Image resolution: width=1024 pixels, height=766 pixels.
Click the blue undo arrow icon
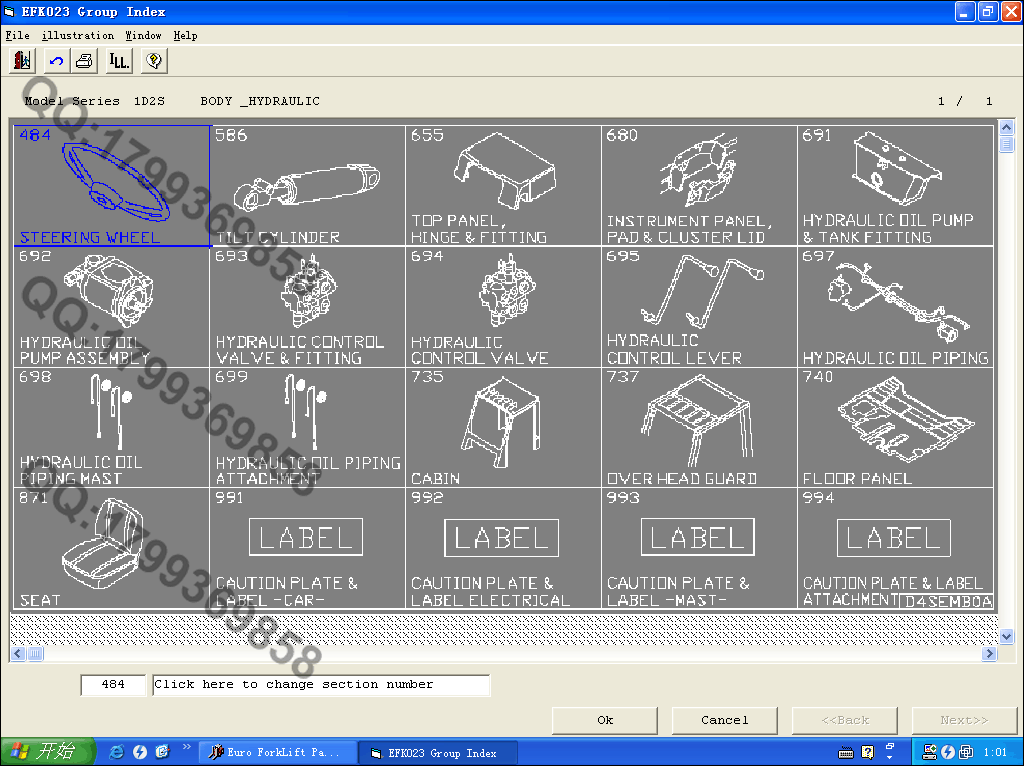point(55,61)
